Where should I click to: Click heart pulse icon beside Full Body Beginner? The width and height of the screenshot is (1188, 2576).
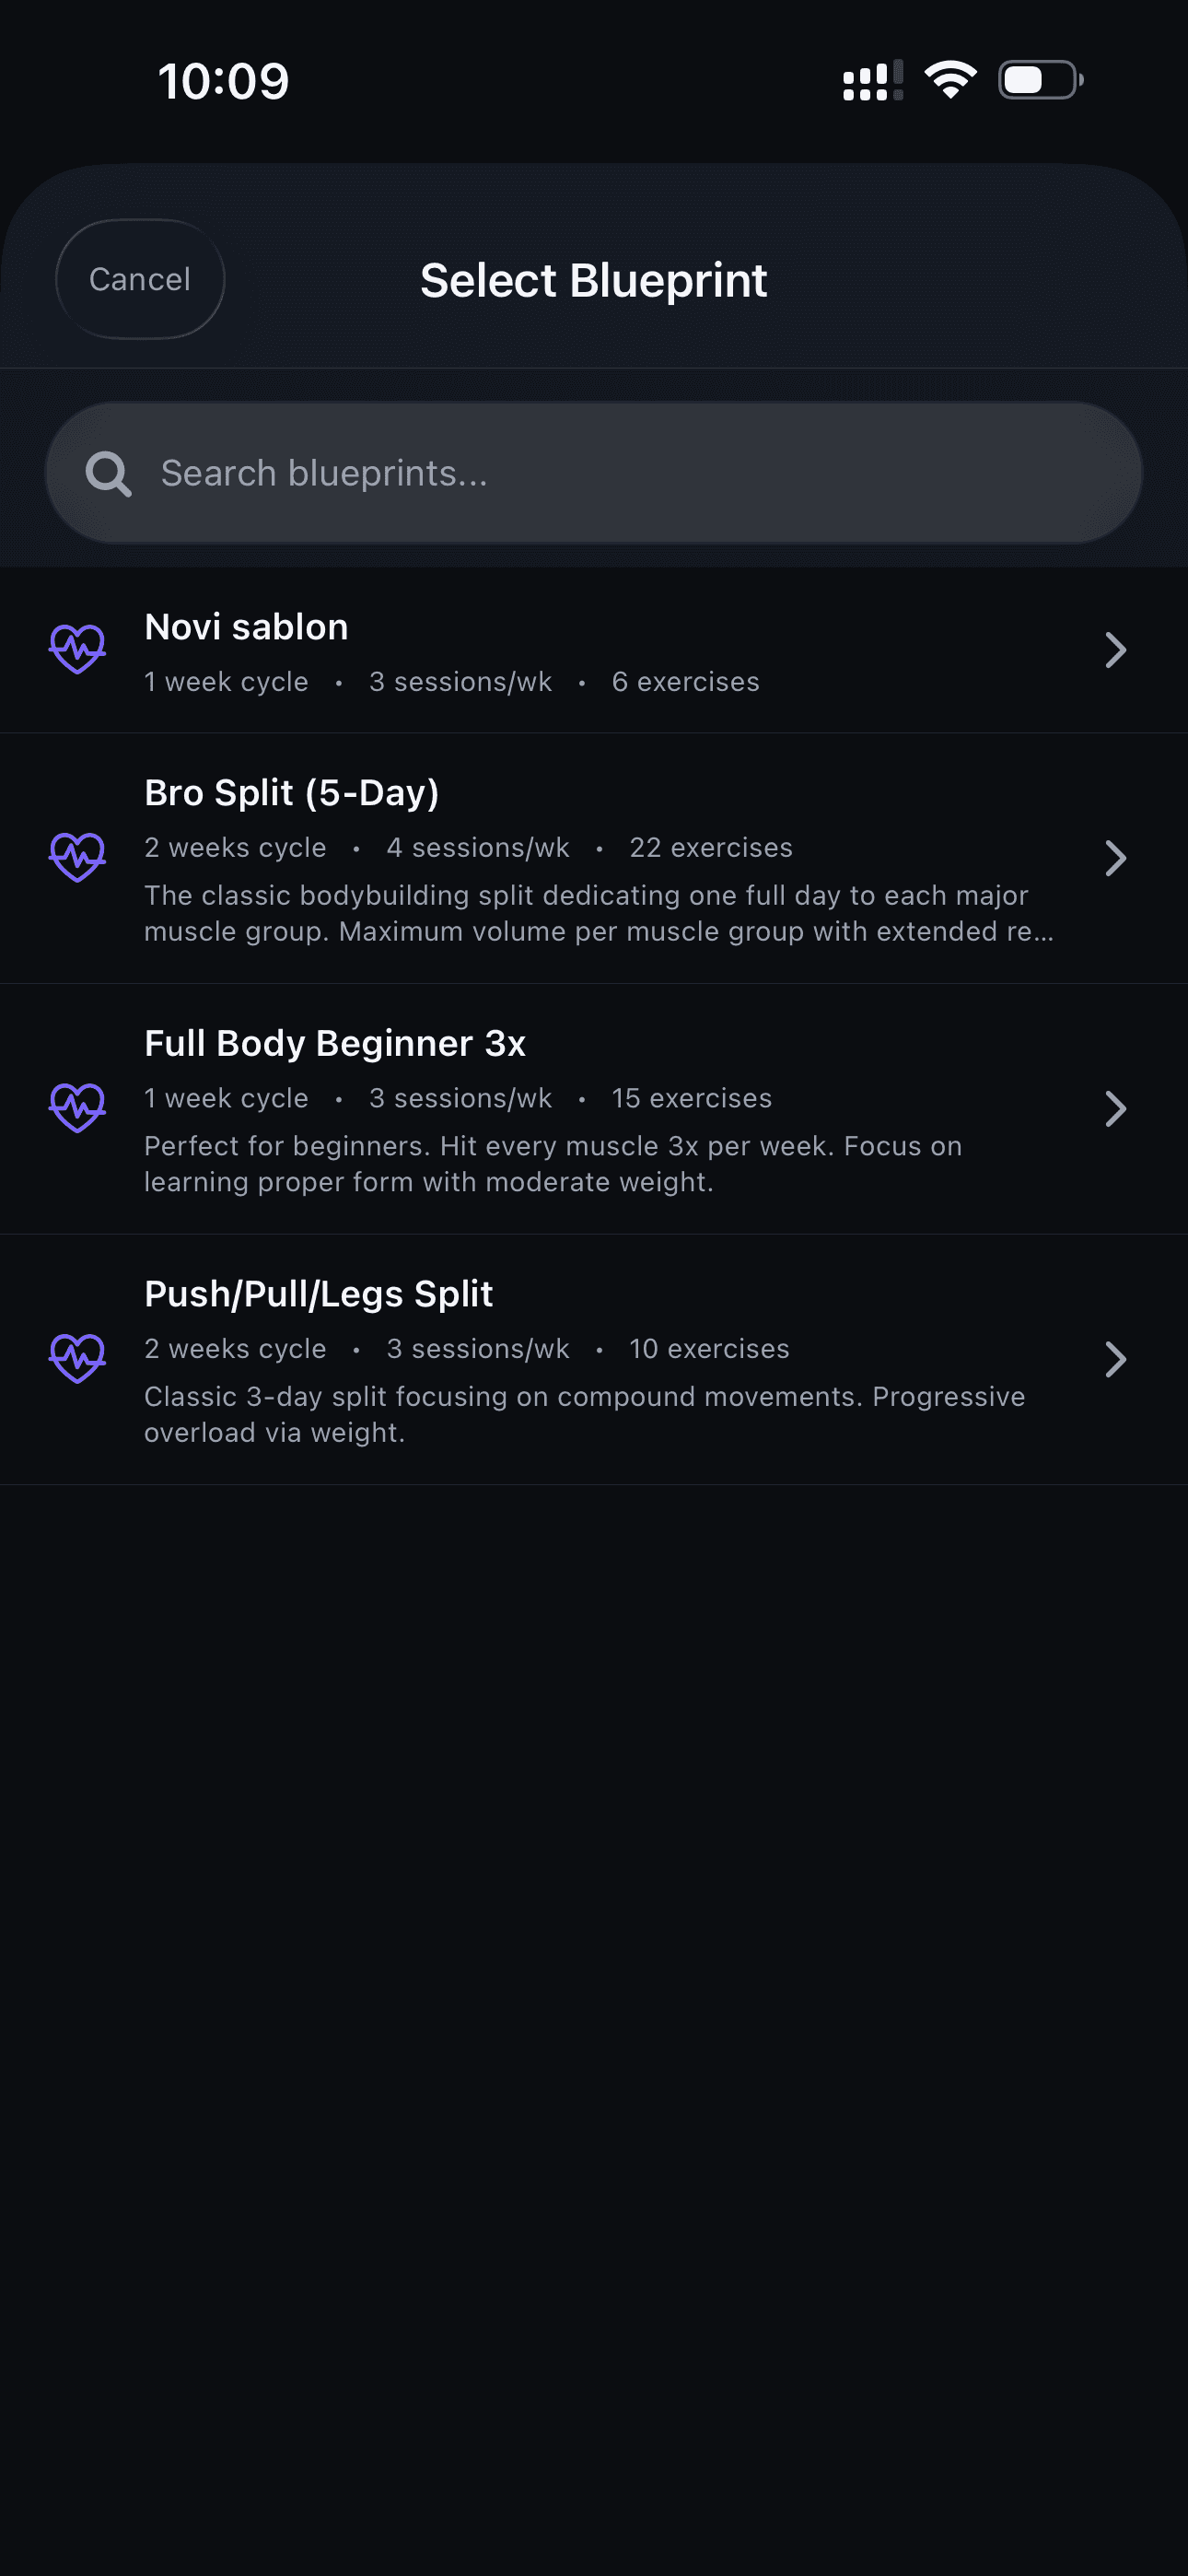77,1108
